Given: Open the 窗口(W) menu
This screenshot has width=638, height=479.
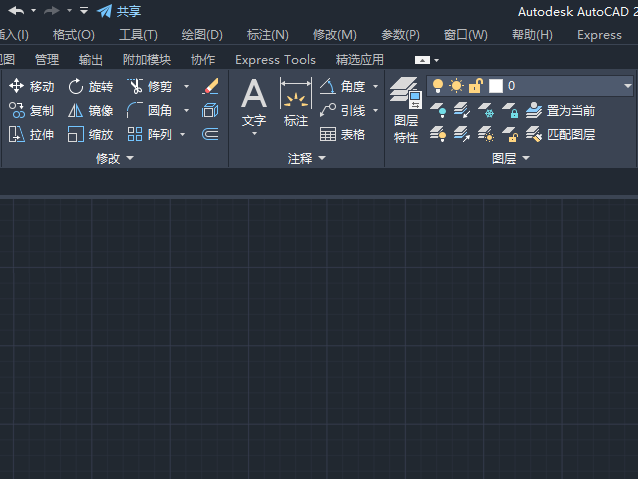Looking at the screenshot, I should (465, 35).
